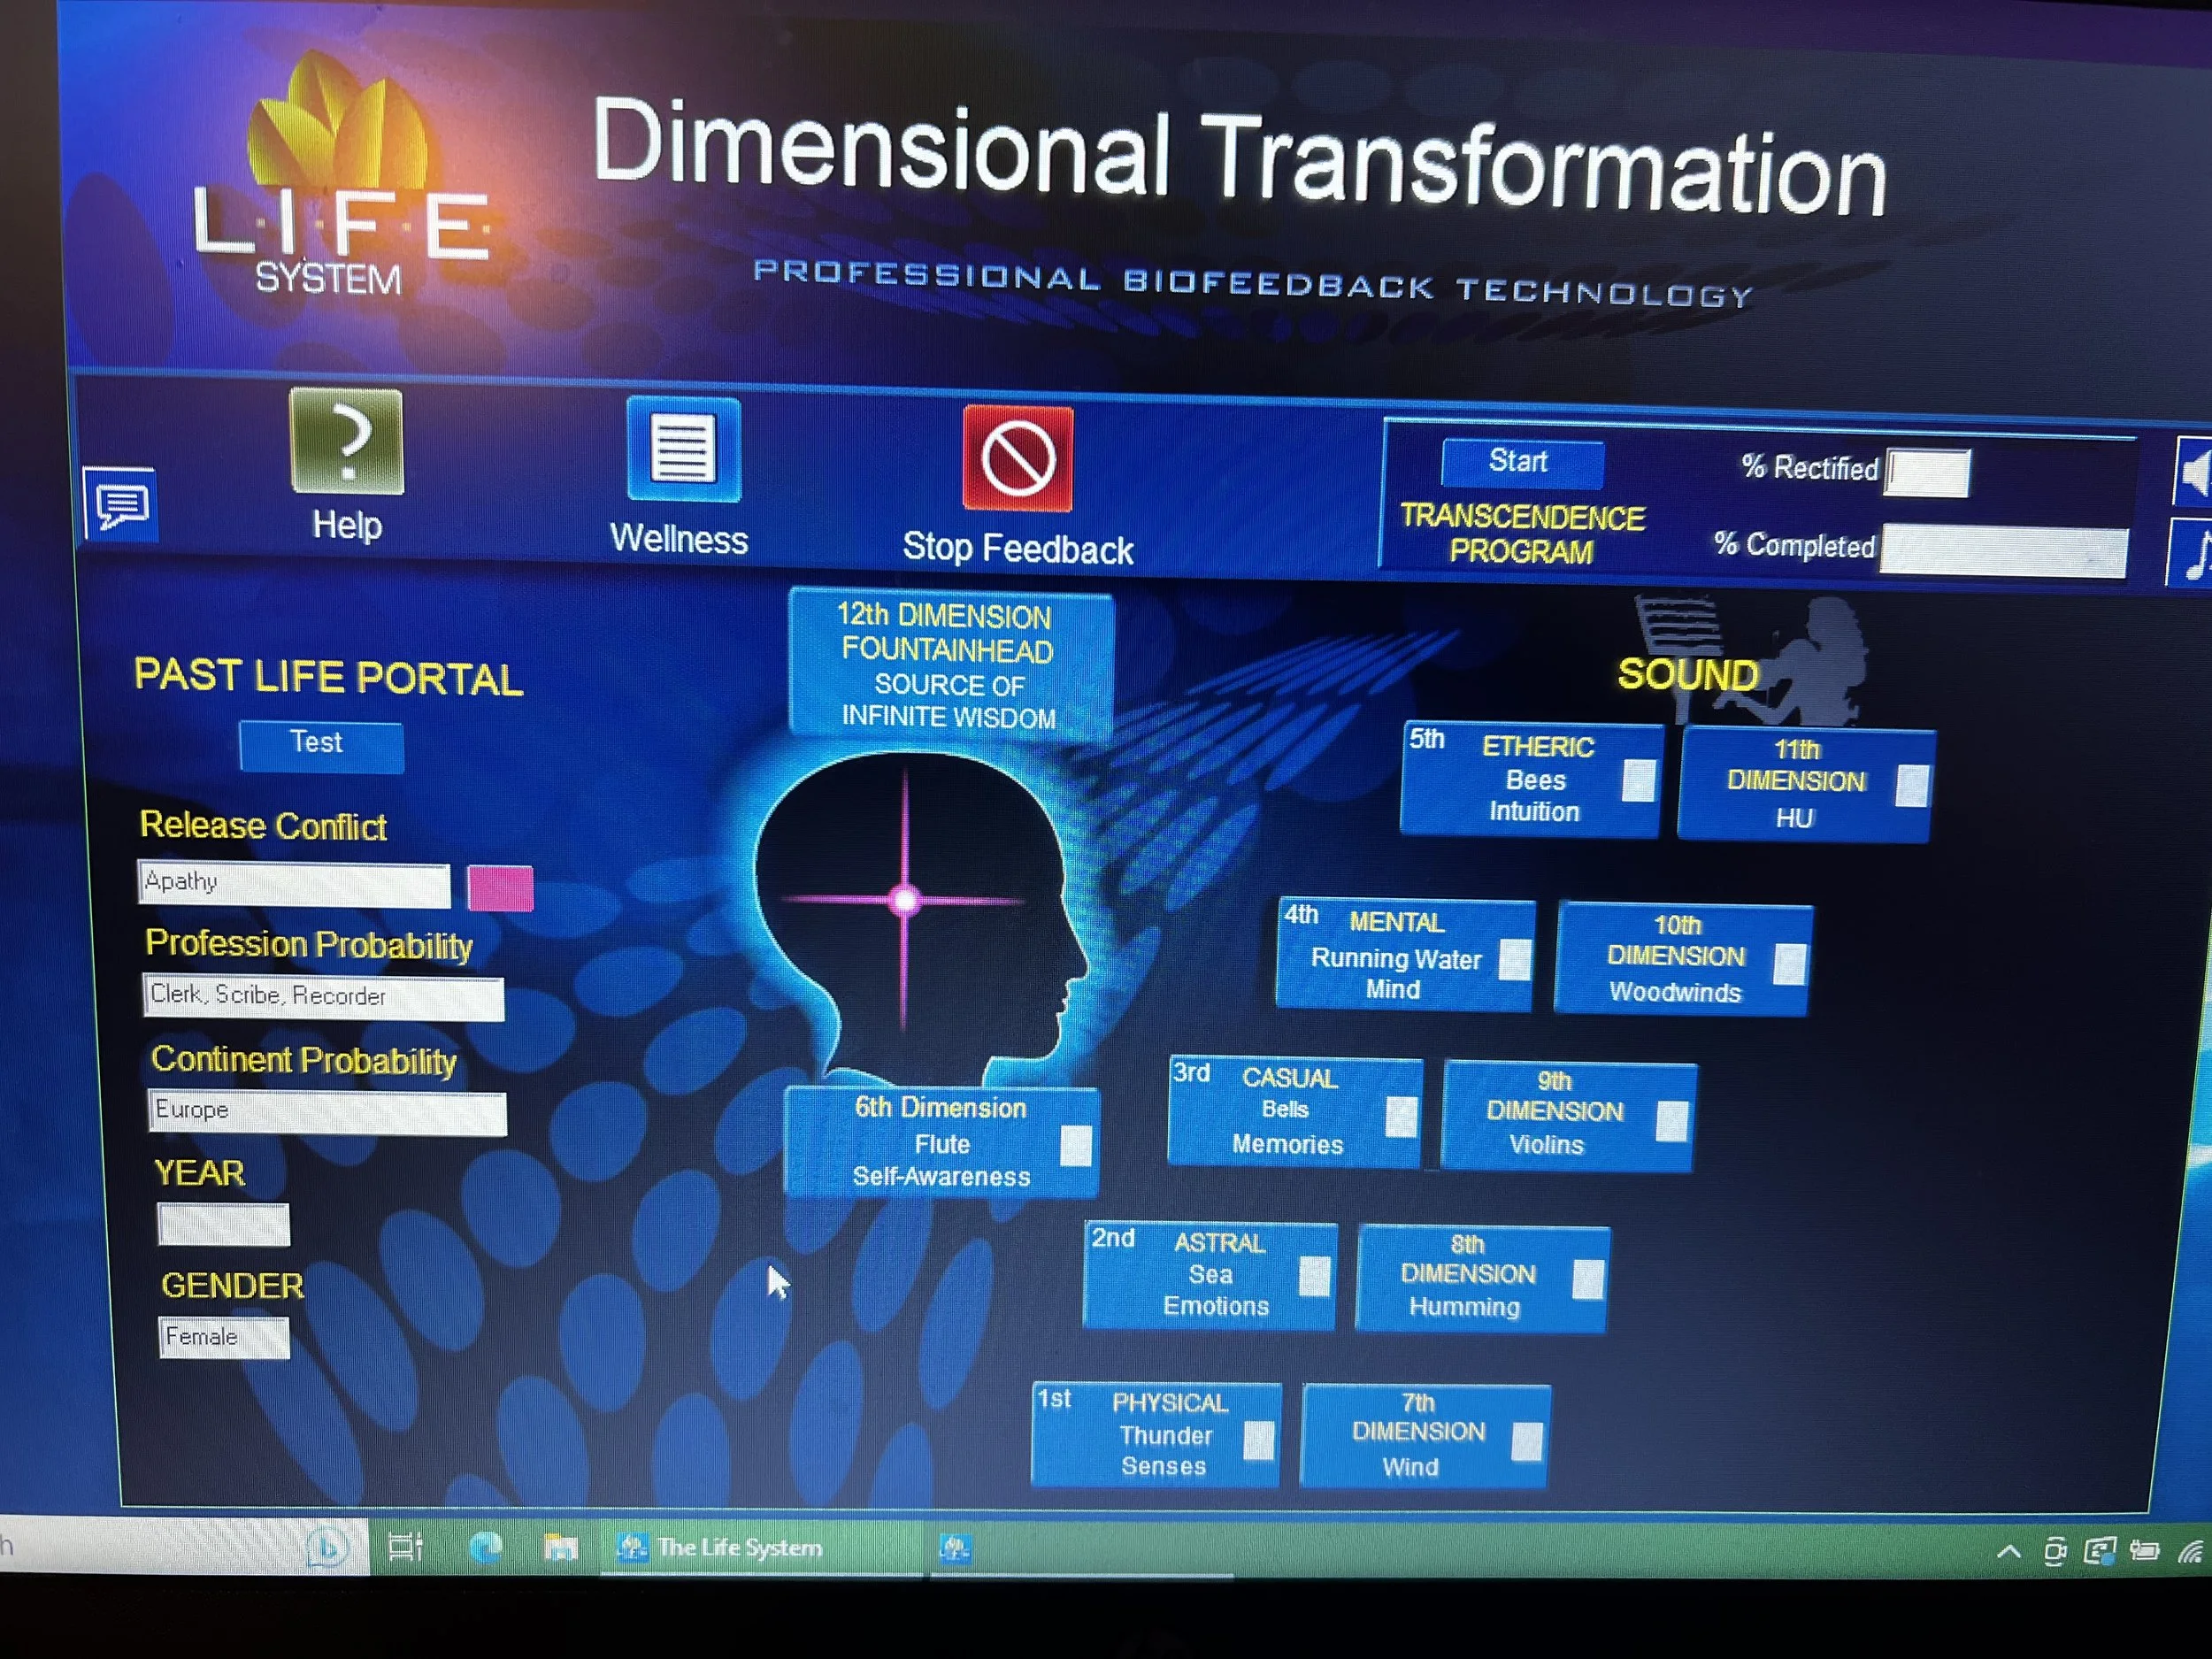The width and height of the screenshot is (2212, 1659).
Task: Tick the 1st Physical Thunder checkbox
Action: (x=1258, y=1441)
